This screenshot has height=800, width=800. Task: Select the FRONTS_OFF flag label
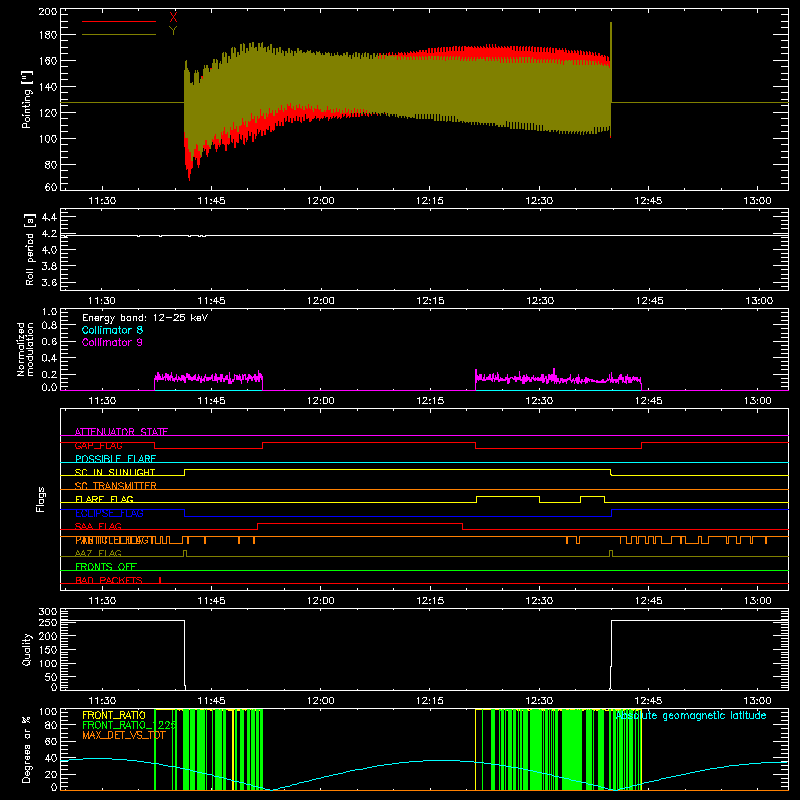(x=106, y=566)
